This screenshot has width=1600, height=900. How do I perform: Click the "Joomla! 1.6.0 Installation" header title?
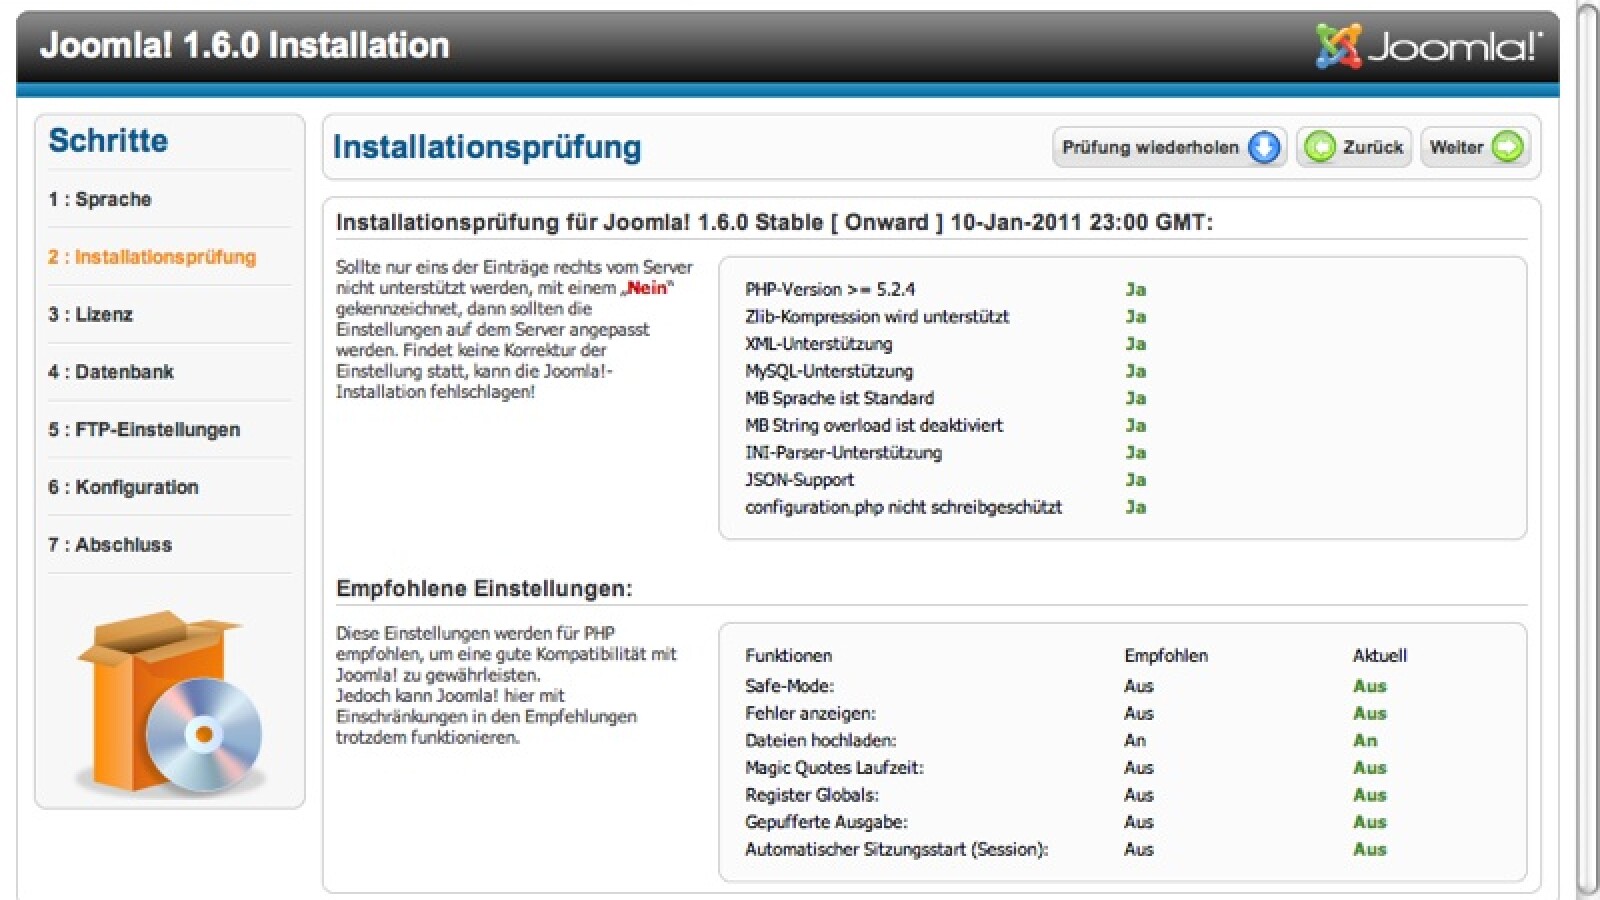[245, 46]
